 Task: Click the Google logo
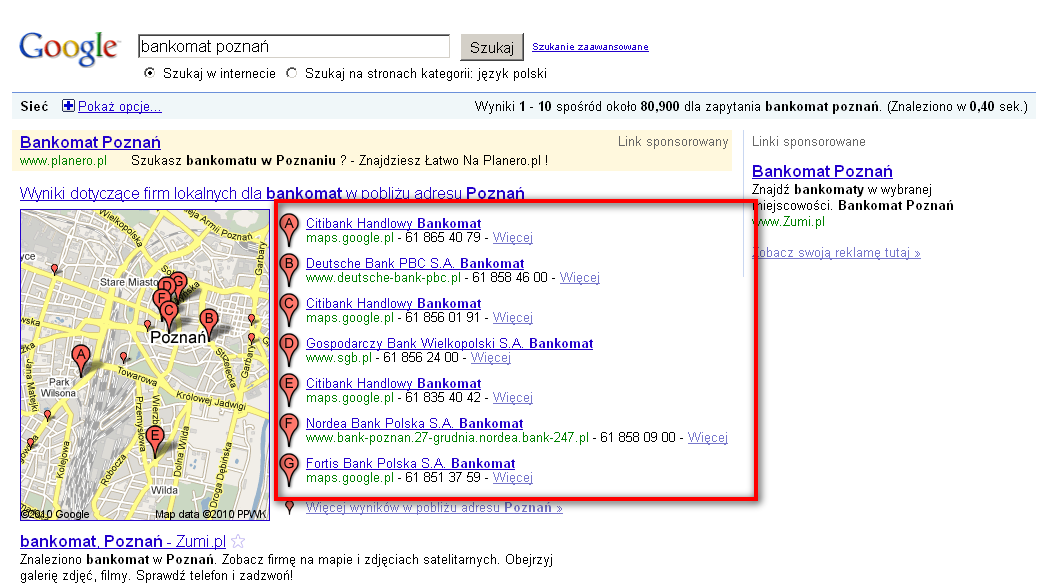tap(69, 48)
